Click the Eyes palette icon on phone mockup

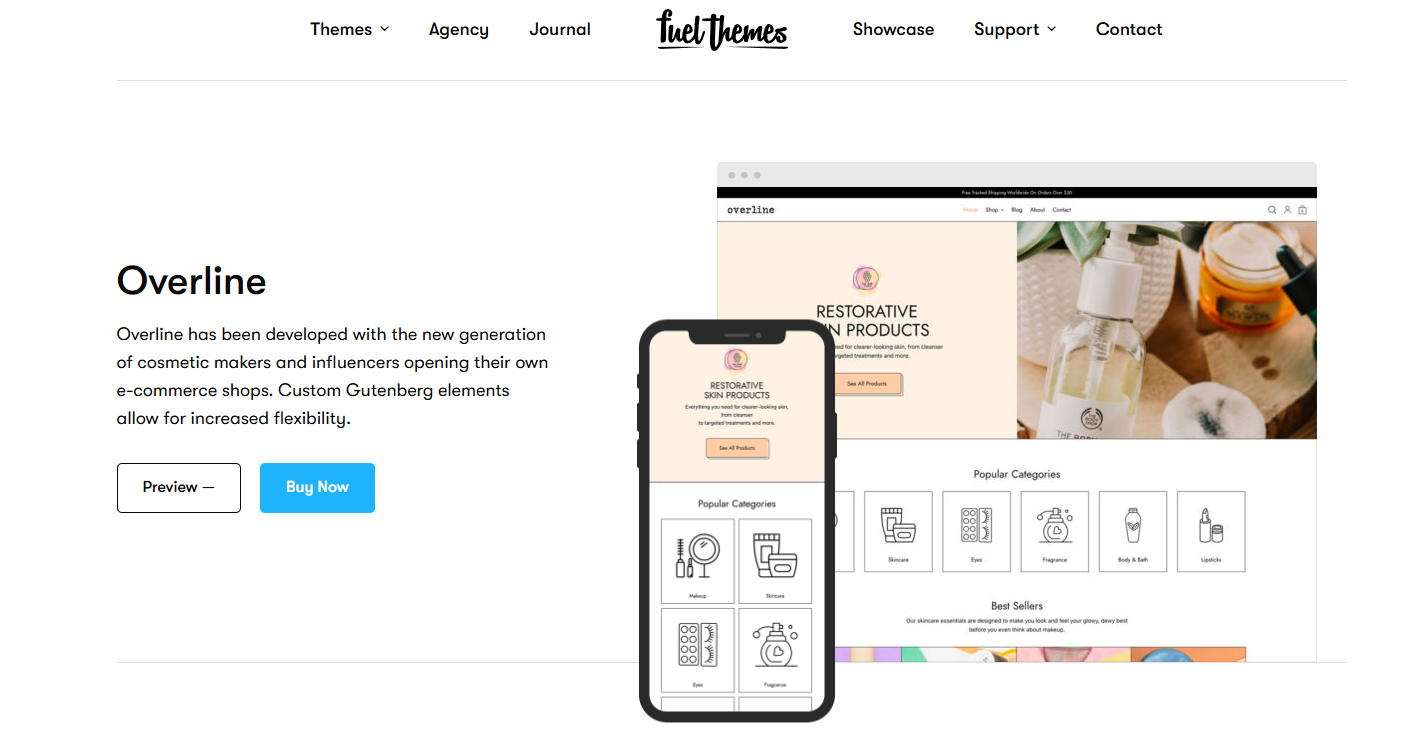(x=697, y=649)
